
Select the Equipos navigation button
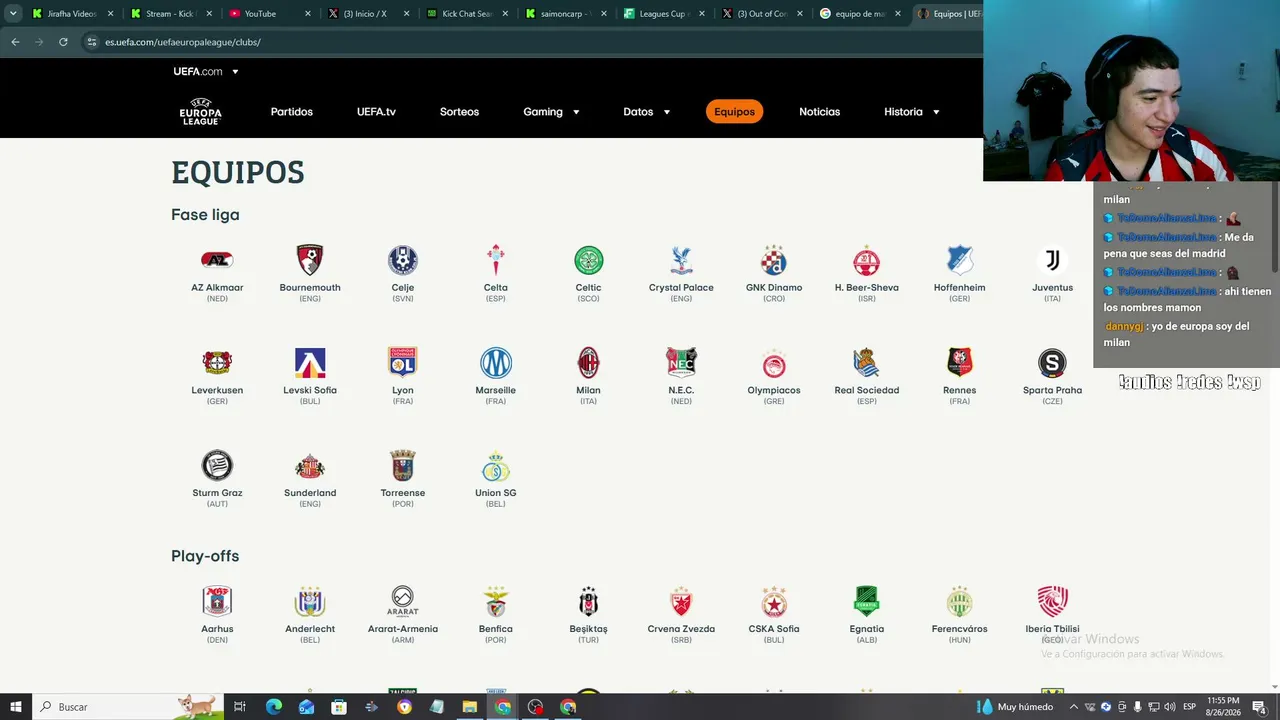point(734,112)
